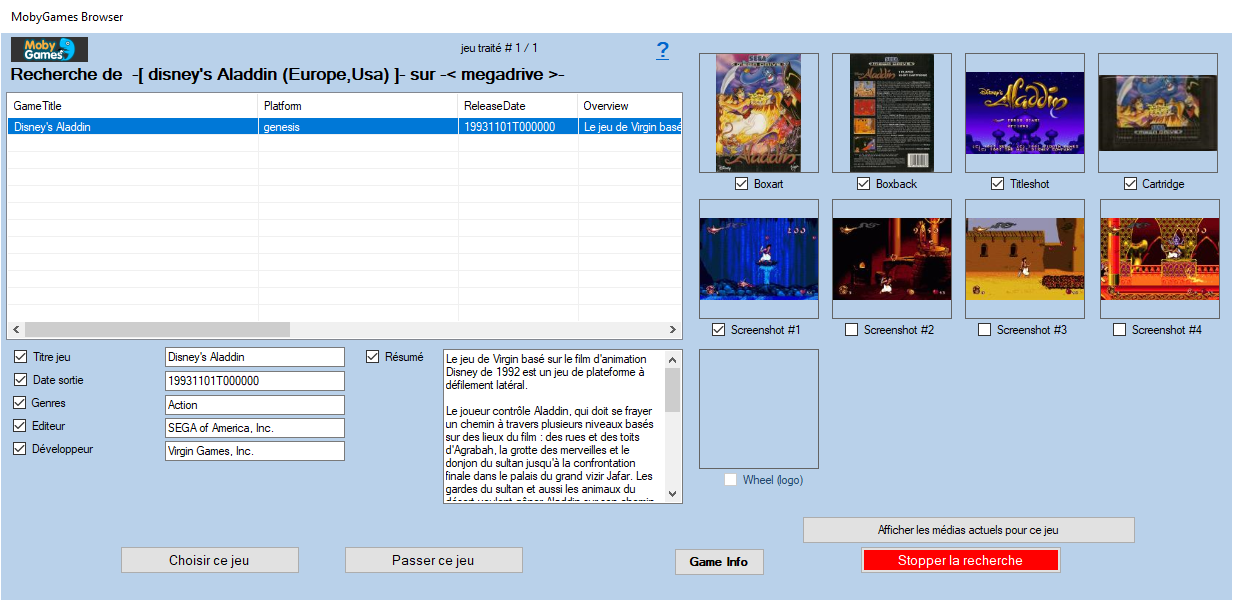Screen dimensions: 1233x601
Task: Disable the Développeur checkbox
Action: click(21, 449)
